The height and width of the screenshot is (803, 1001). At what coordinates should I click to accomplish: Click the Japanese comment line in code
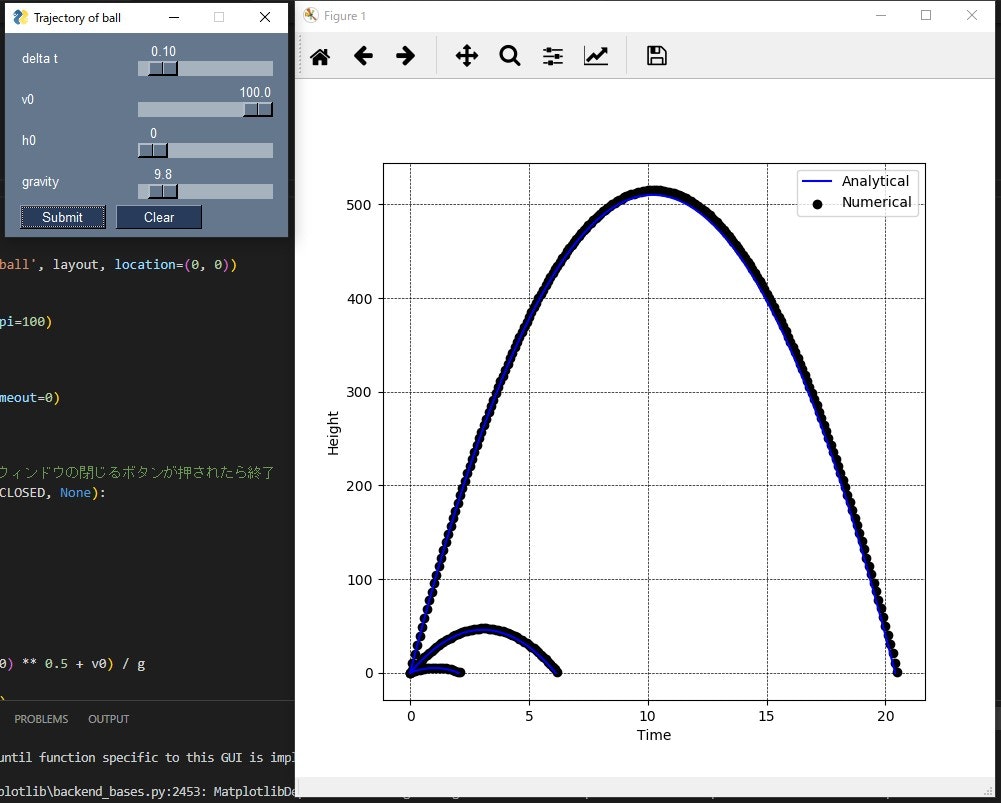(x=137, y=472)
